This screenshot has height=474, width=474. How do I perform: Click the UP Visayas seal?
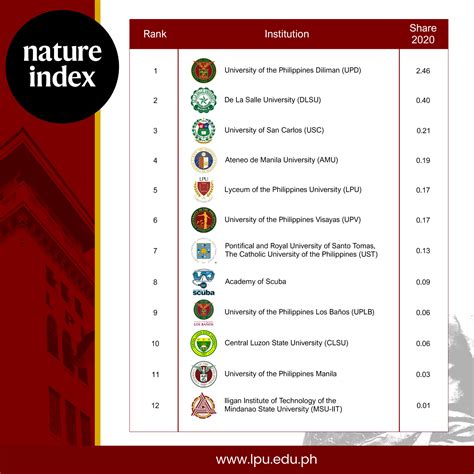204,220
